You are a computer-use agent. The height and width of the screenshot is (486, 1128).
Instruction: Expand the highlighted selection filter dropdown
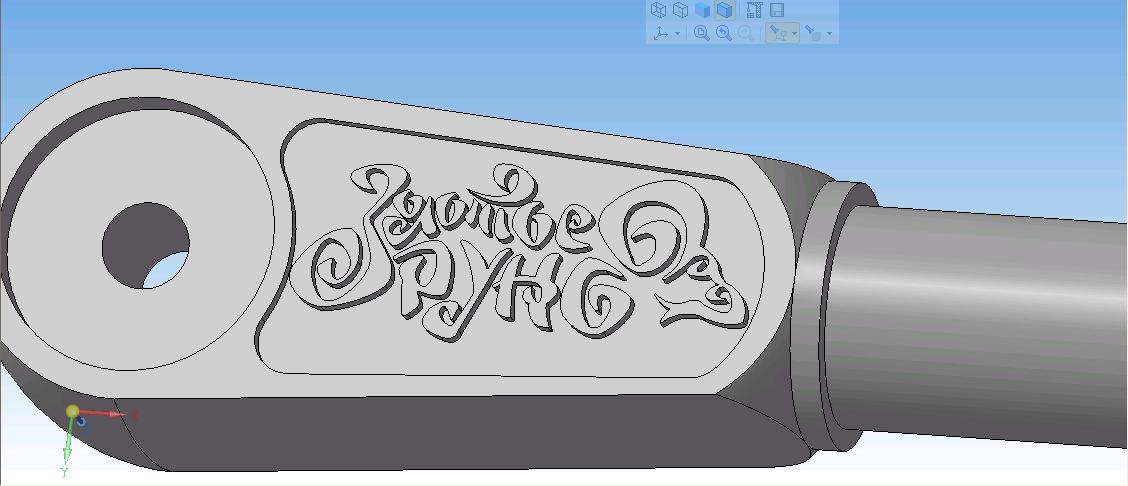pyautogui.click(x=794, y=34)
